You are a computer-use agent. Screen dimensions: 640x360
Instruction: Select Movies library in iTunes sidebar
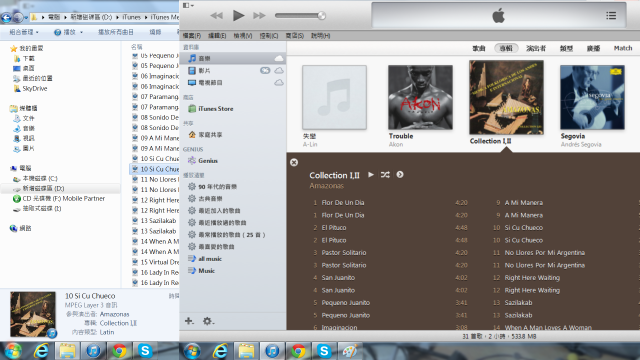tap(233, 71)
